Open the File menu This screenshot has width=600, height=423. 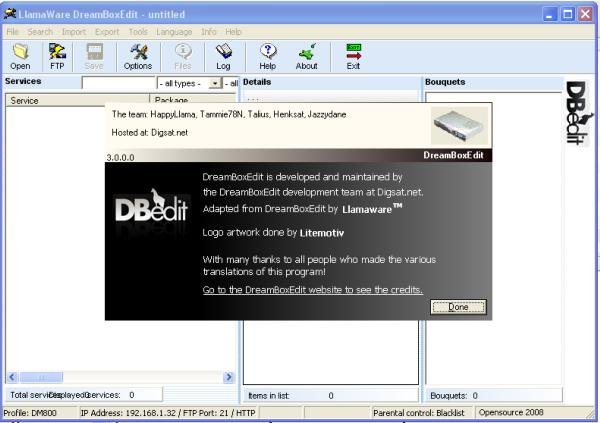[13, 32]
